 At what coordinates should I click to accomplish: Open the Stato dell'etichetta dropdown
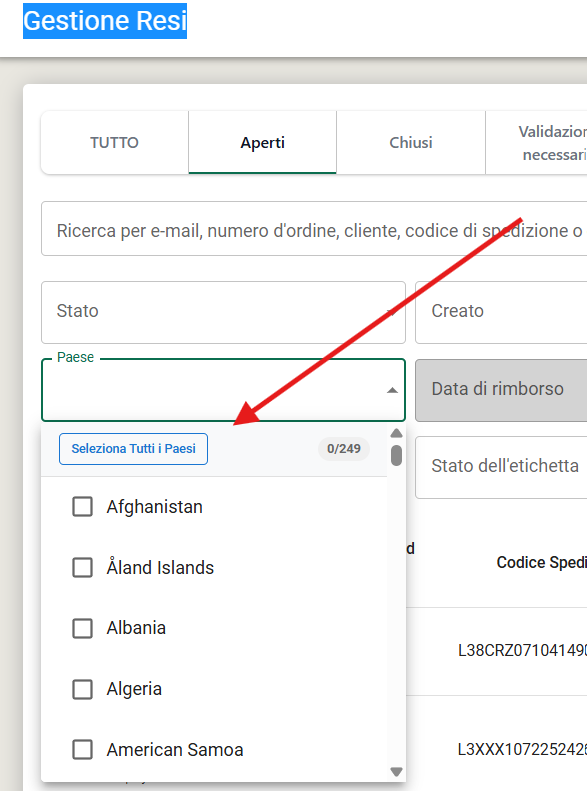(x=501, y=467)
